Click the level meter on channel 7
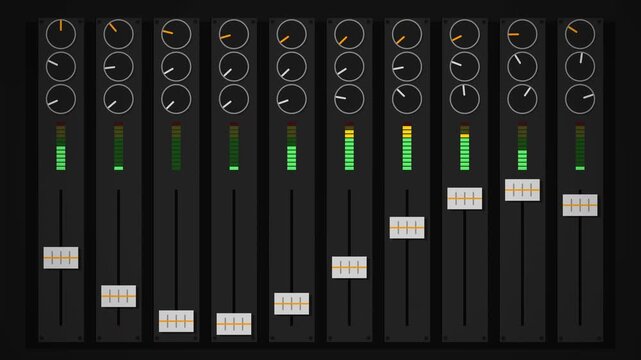This screenshot has width=641, height=360. click(407, 146)
